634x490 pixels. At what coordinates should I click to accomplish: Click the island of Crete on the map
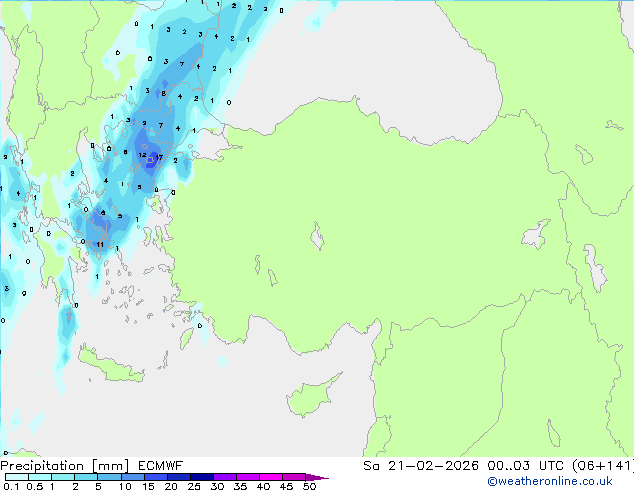[111, 365]
